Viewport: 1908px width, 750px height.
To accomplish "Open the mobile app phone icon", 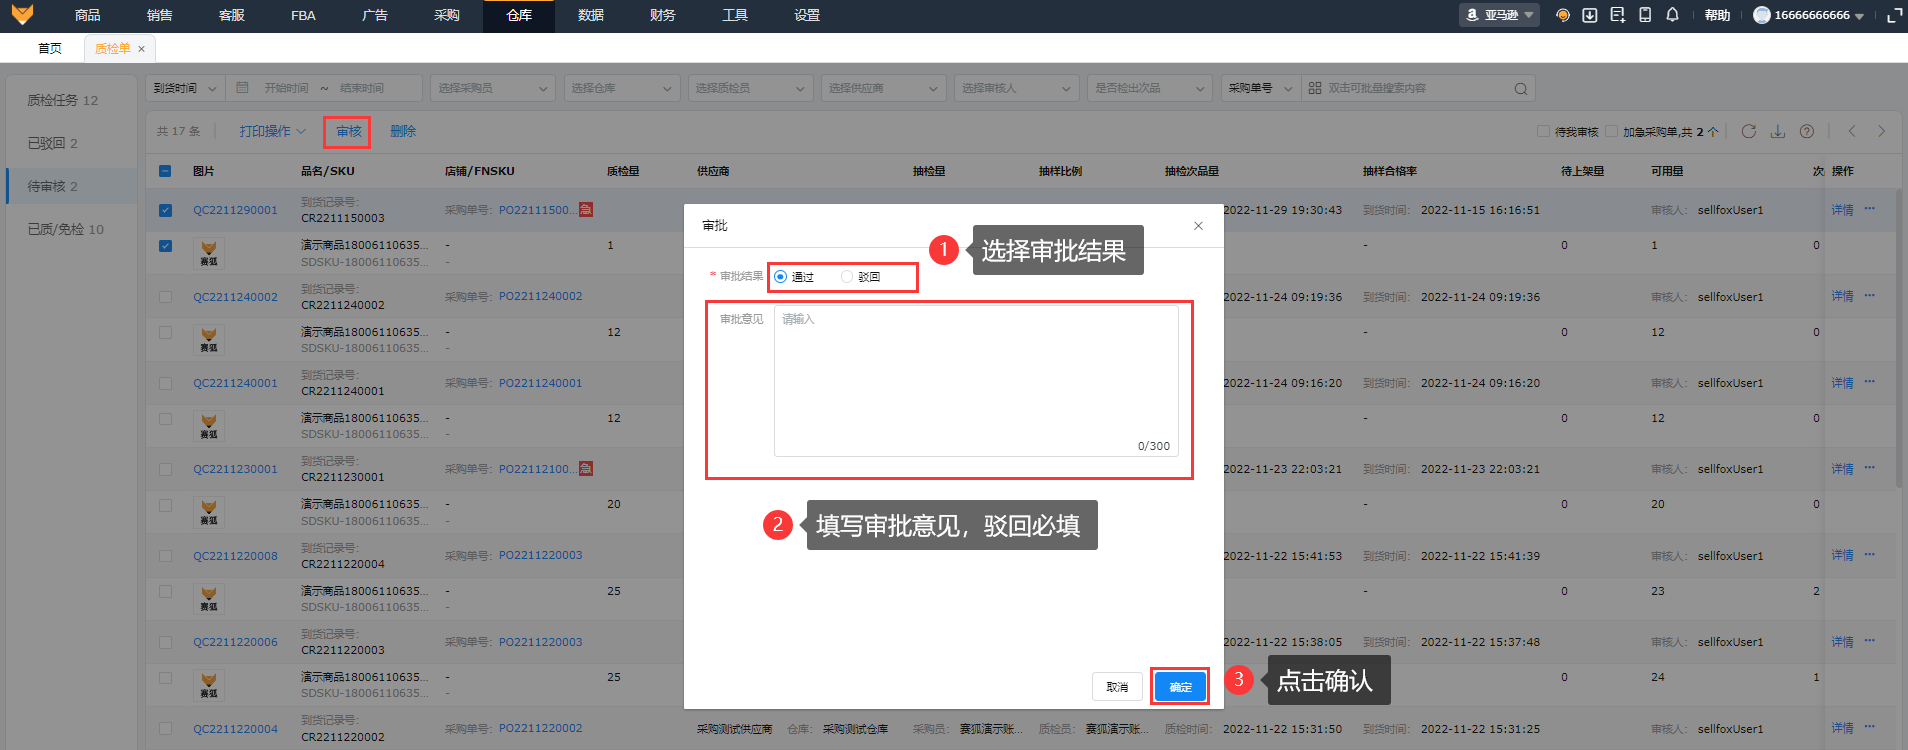I will (x=1645, y=15).
